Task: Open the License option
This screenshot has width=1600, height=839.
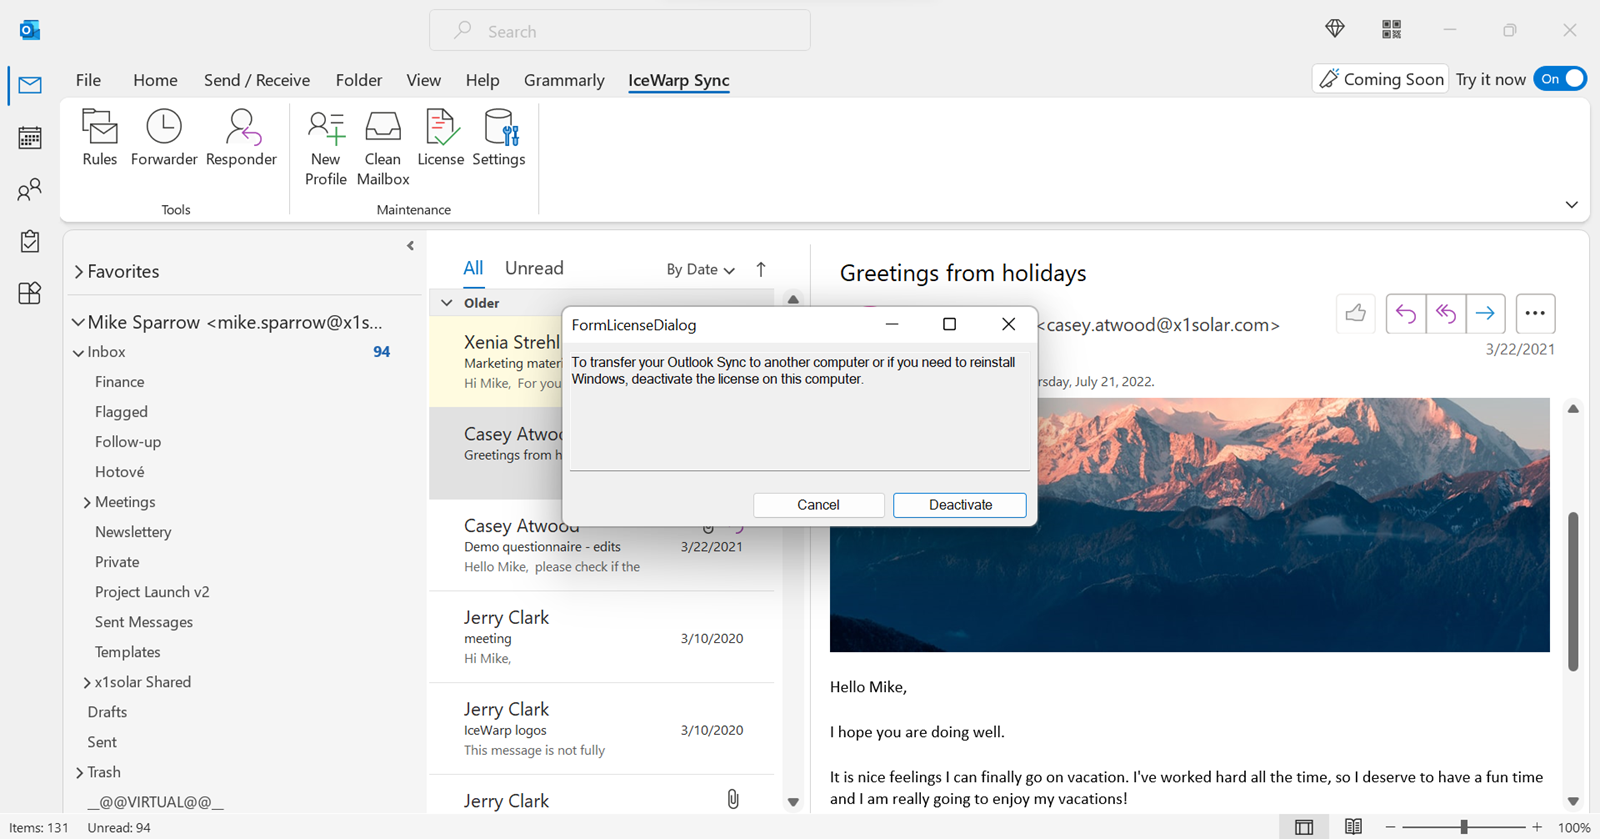Action: tap(441, 138)
